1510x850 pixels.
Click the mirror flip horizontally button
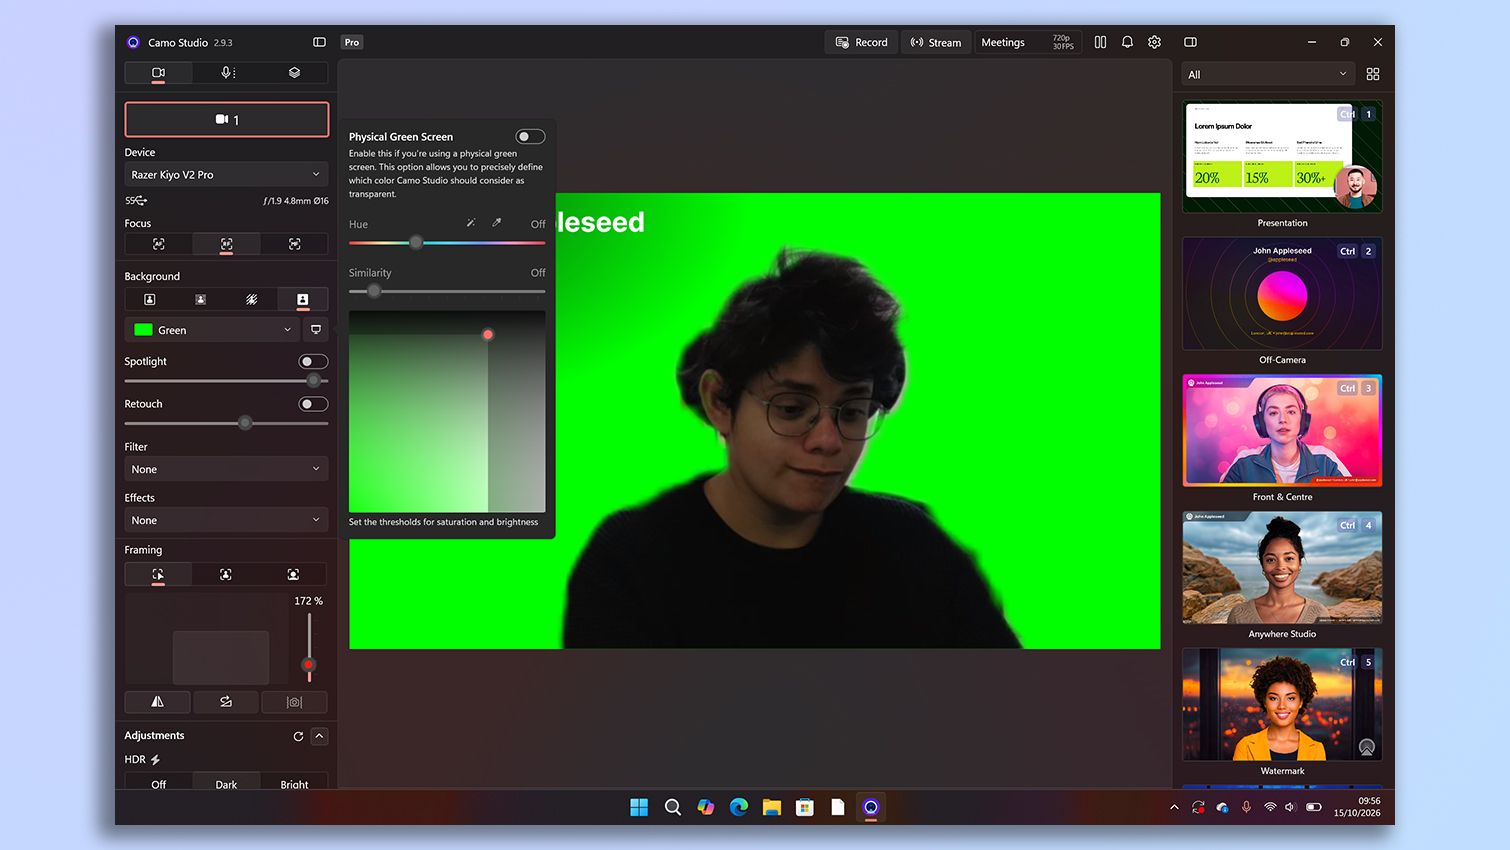[157, 702]
